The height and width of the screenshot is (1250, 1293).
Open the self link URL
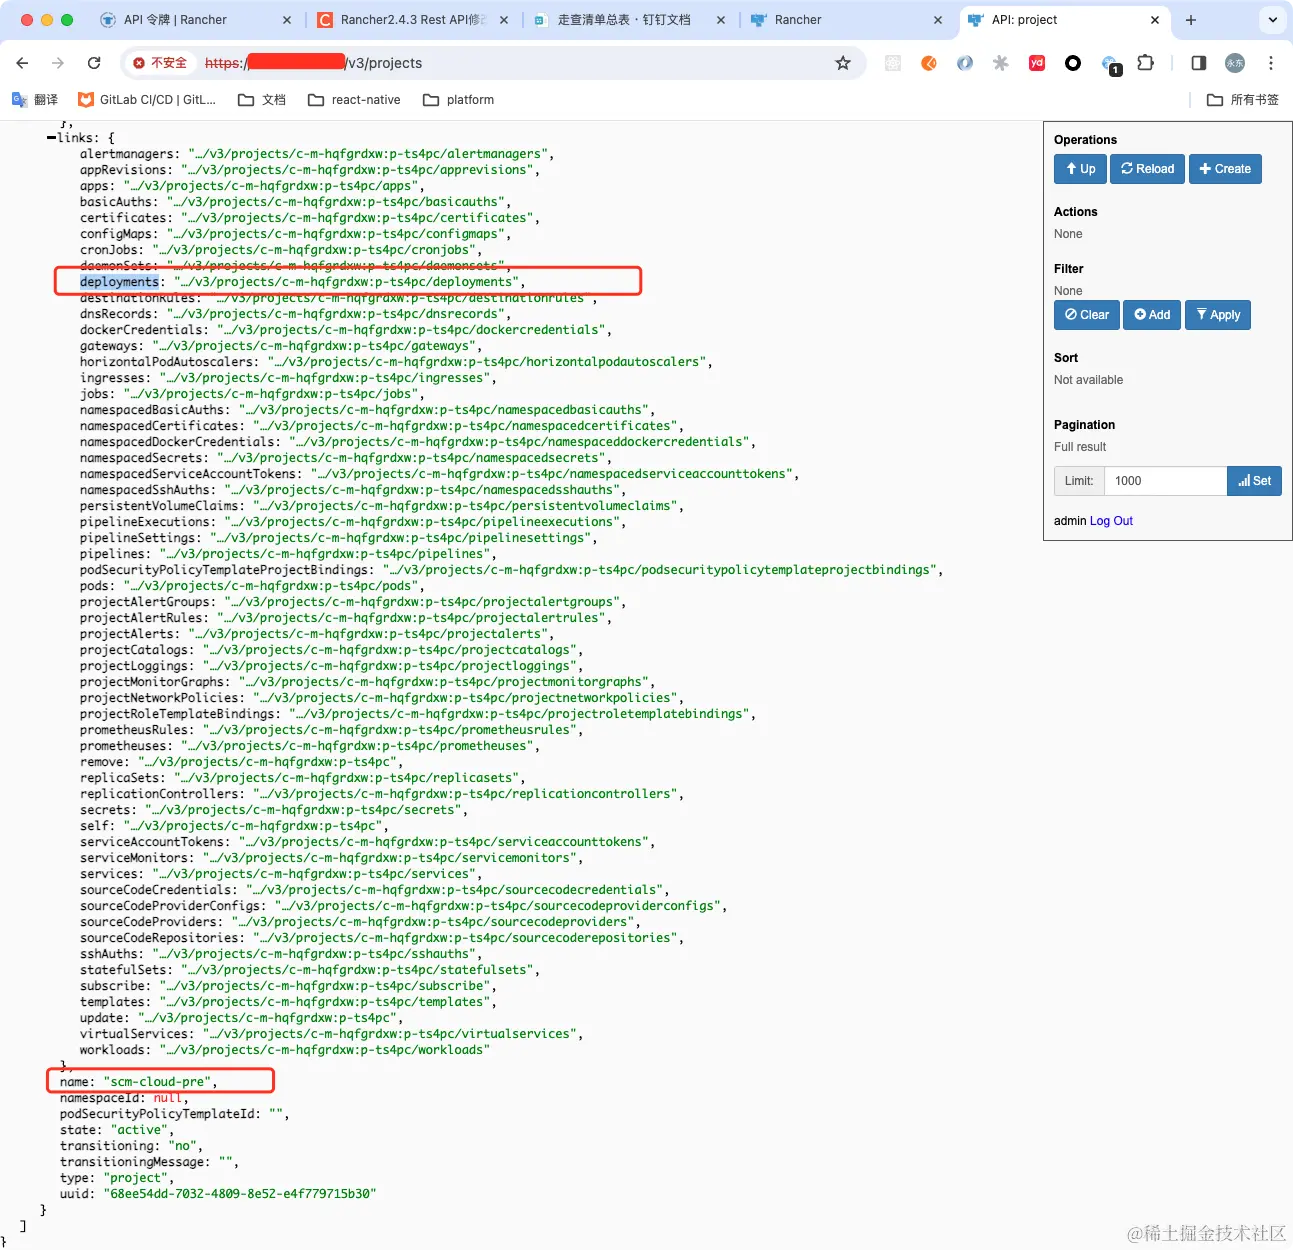252,826
